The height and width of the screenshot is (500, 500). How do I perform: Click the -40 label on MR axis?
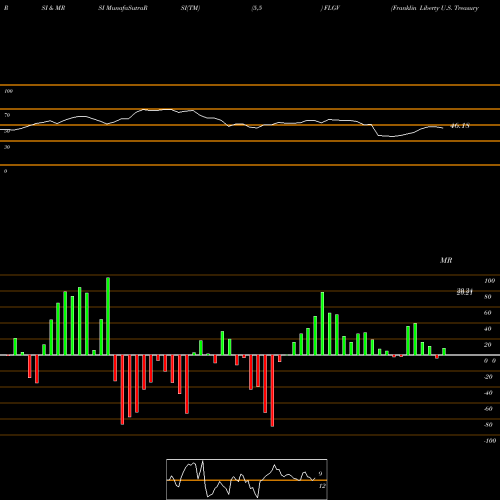488,393
